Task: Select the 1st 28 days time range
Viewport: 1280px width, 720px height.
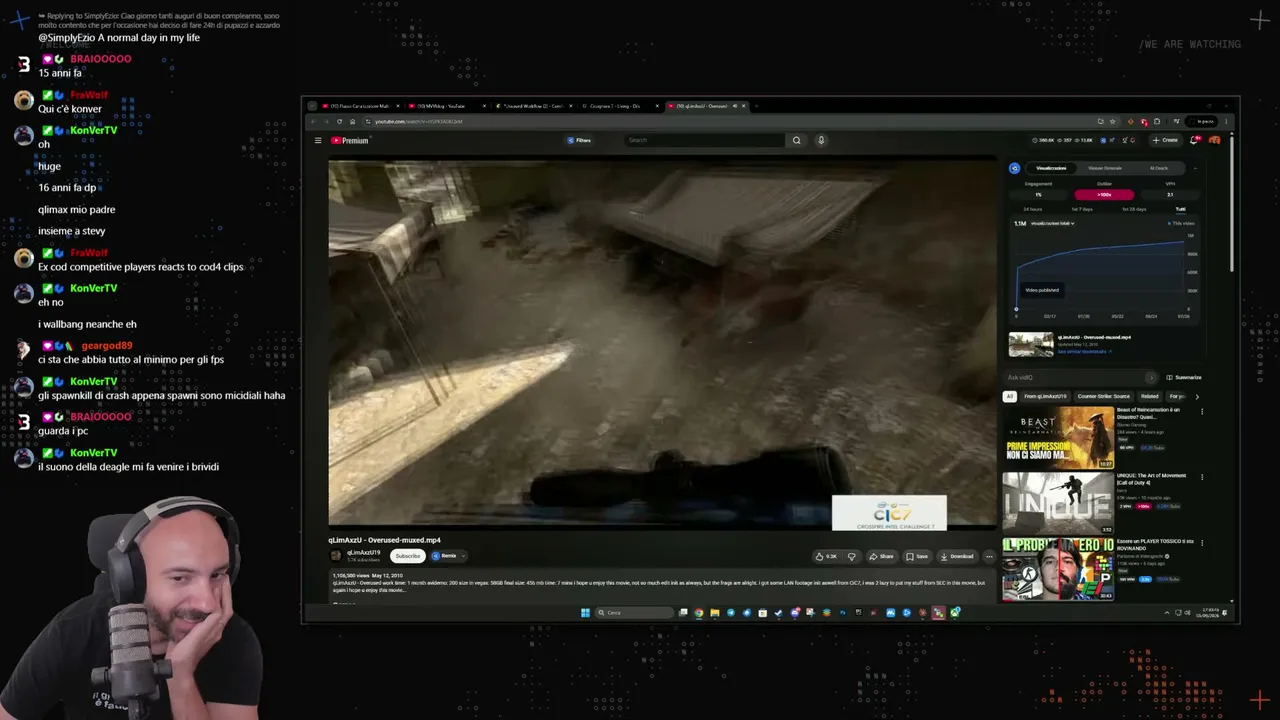Action: click(1134, 209)
